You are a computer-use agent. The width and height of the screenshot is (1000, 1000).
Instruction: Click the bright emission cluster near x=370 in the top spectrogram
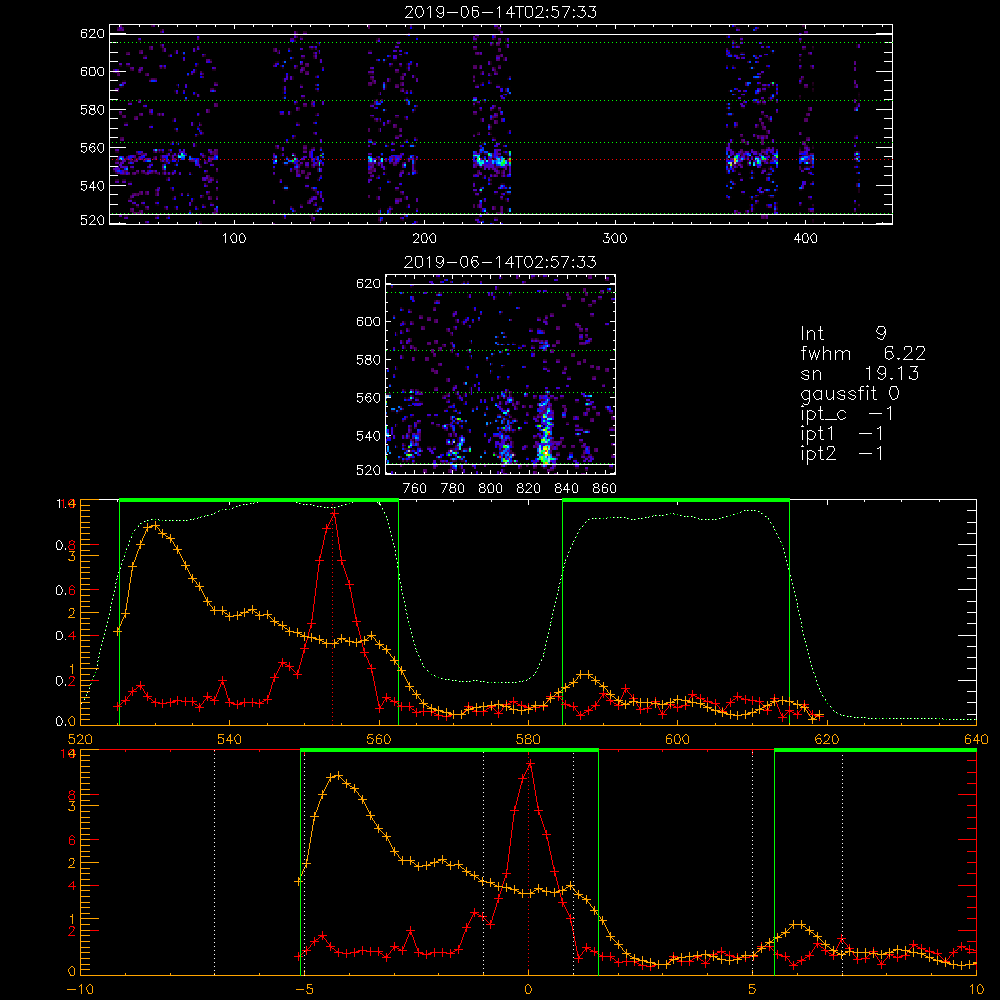pos(752,158)
